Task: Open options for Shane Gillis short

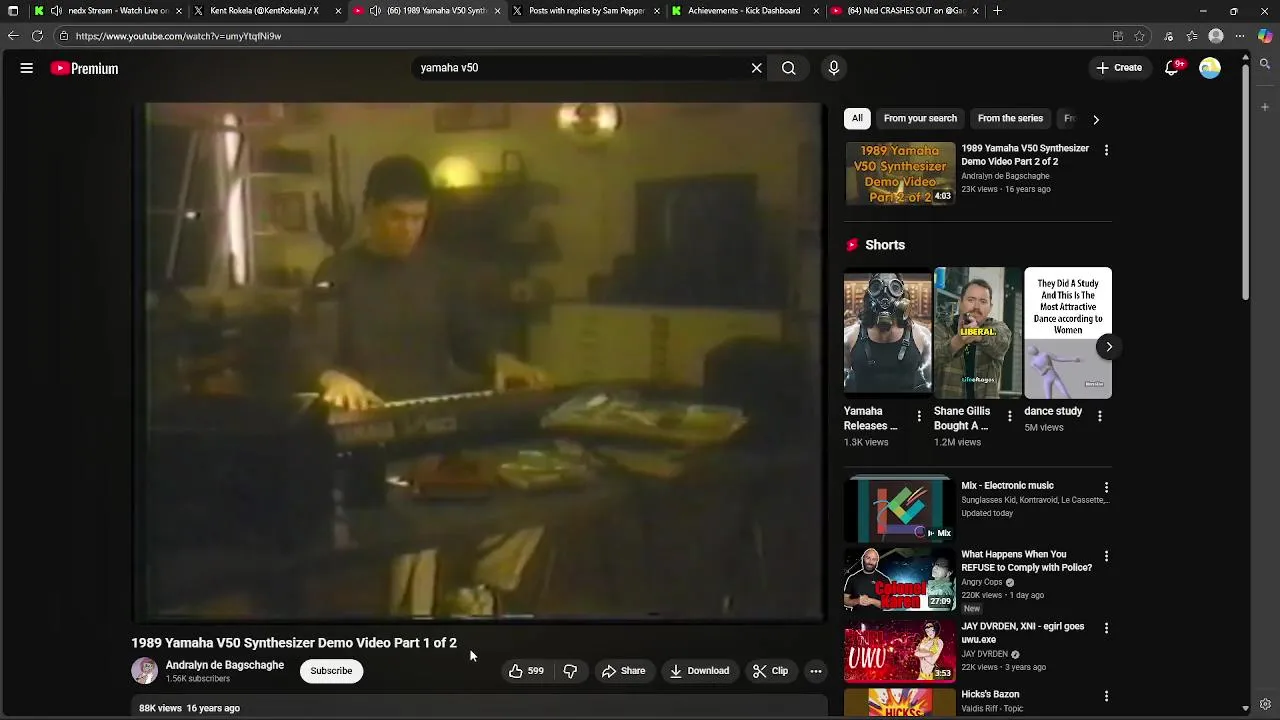Action: point(1009,416)
